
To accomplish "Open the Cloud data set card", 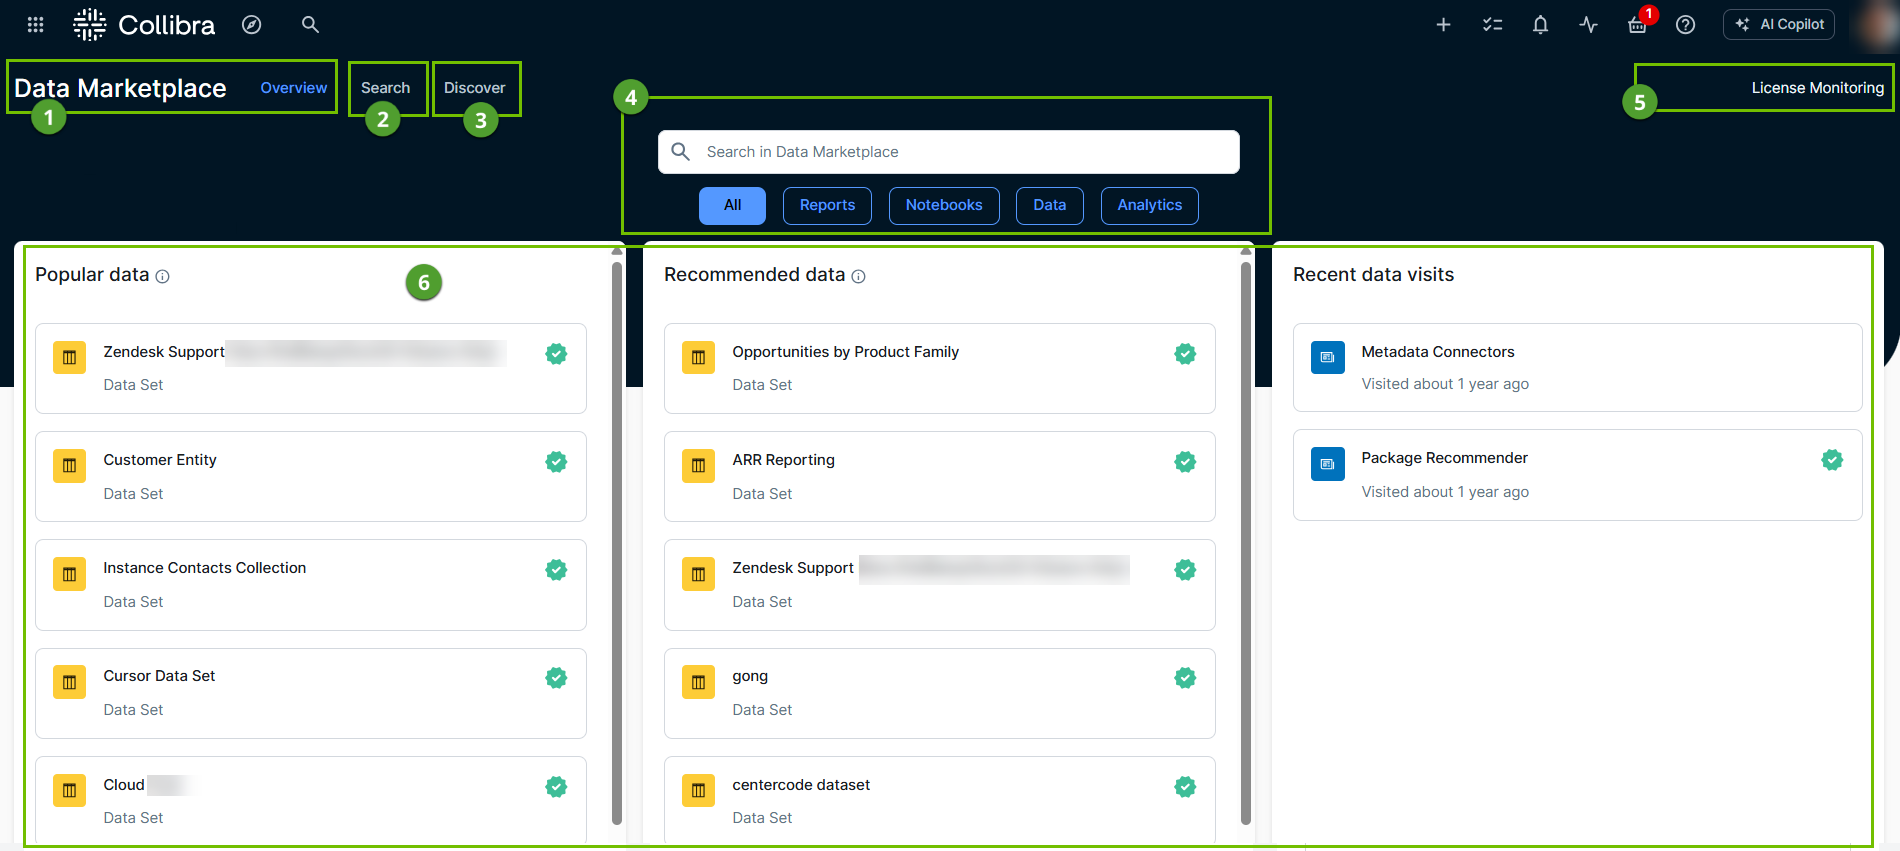I will click(x=310, y=801).
